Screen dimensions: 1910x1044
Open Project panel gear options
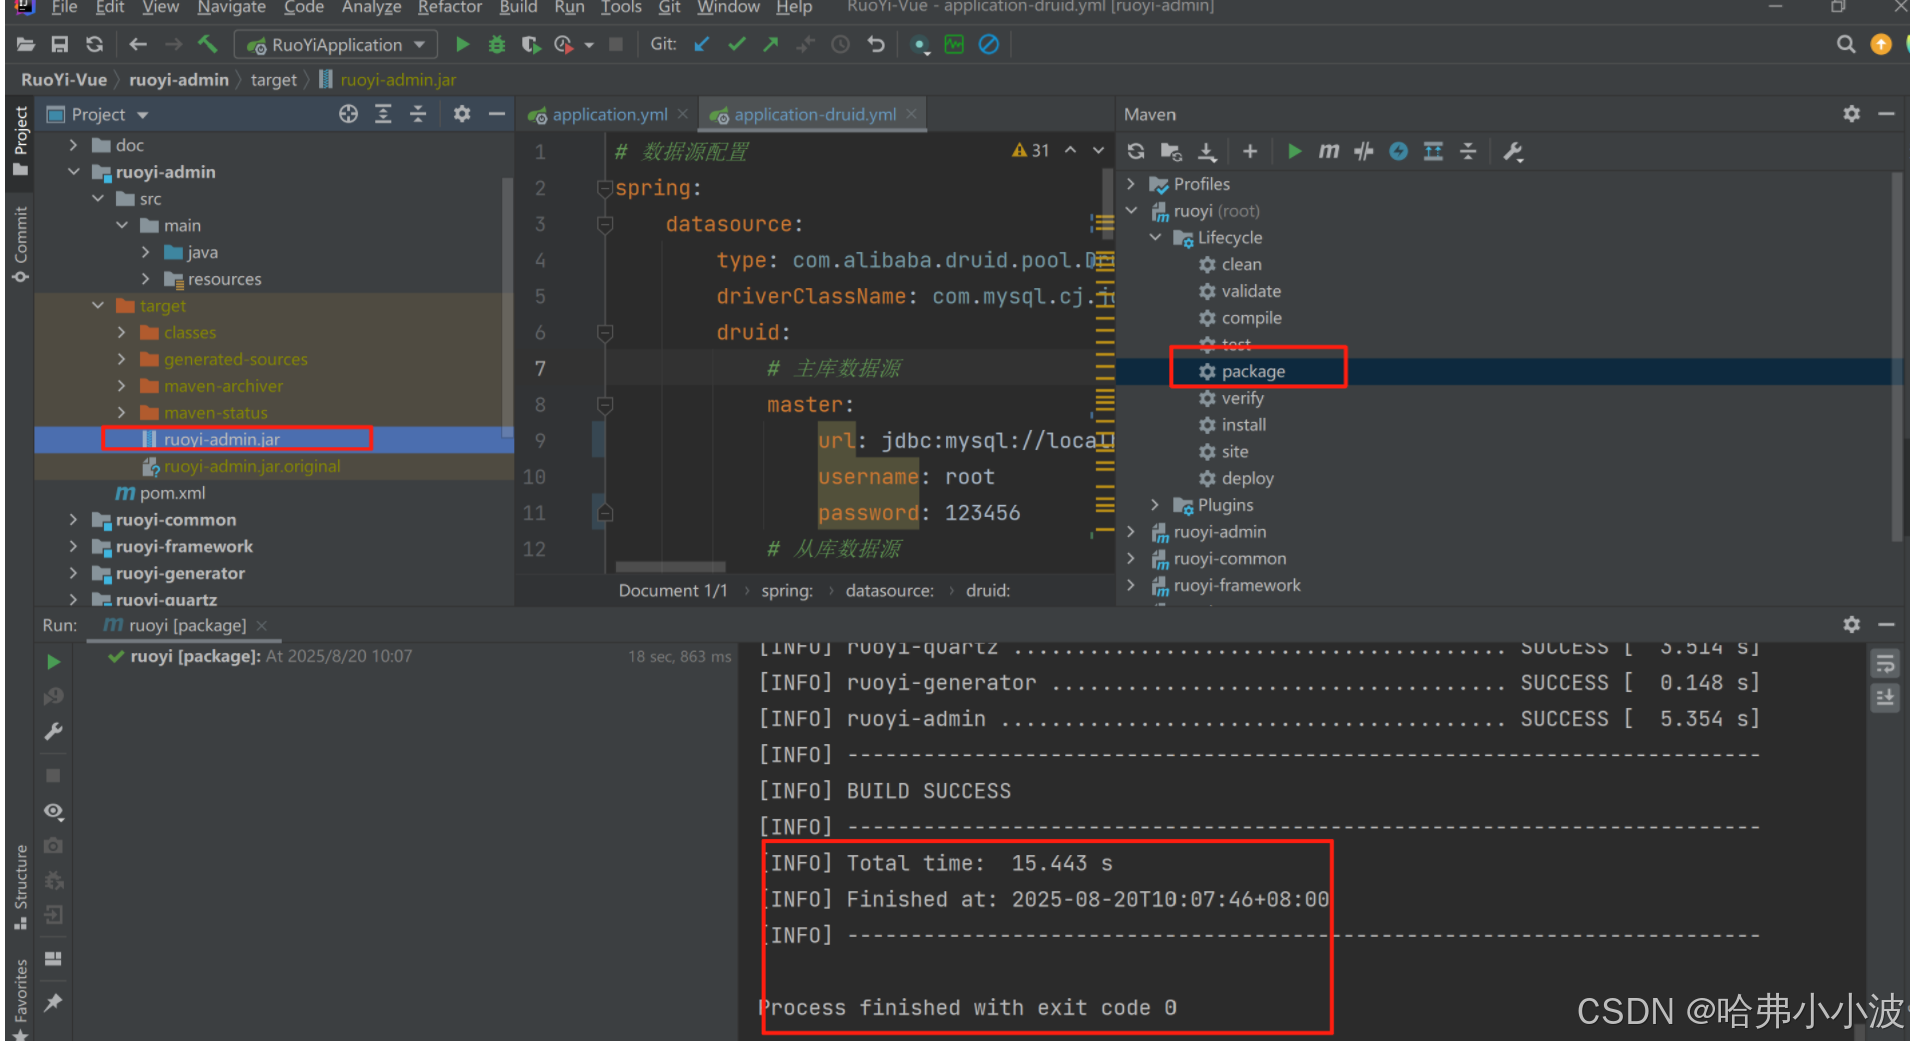pyautogui.click(x=462, y=114)
